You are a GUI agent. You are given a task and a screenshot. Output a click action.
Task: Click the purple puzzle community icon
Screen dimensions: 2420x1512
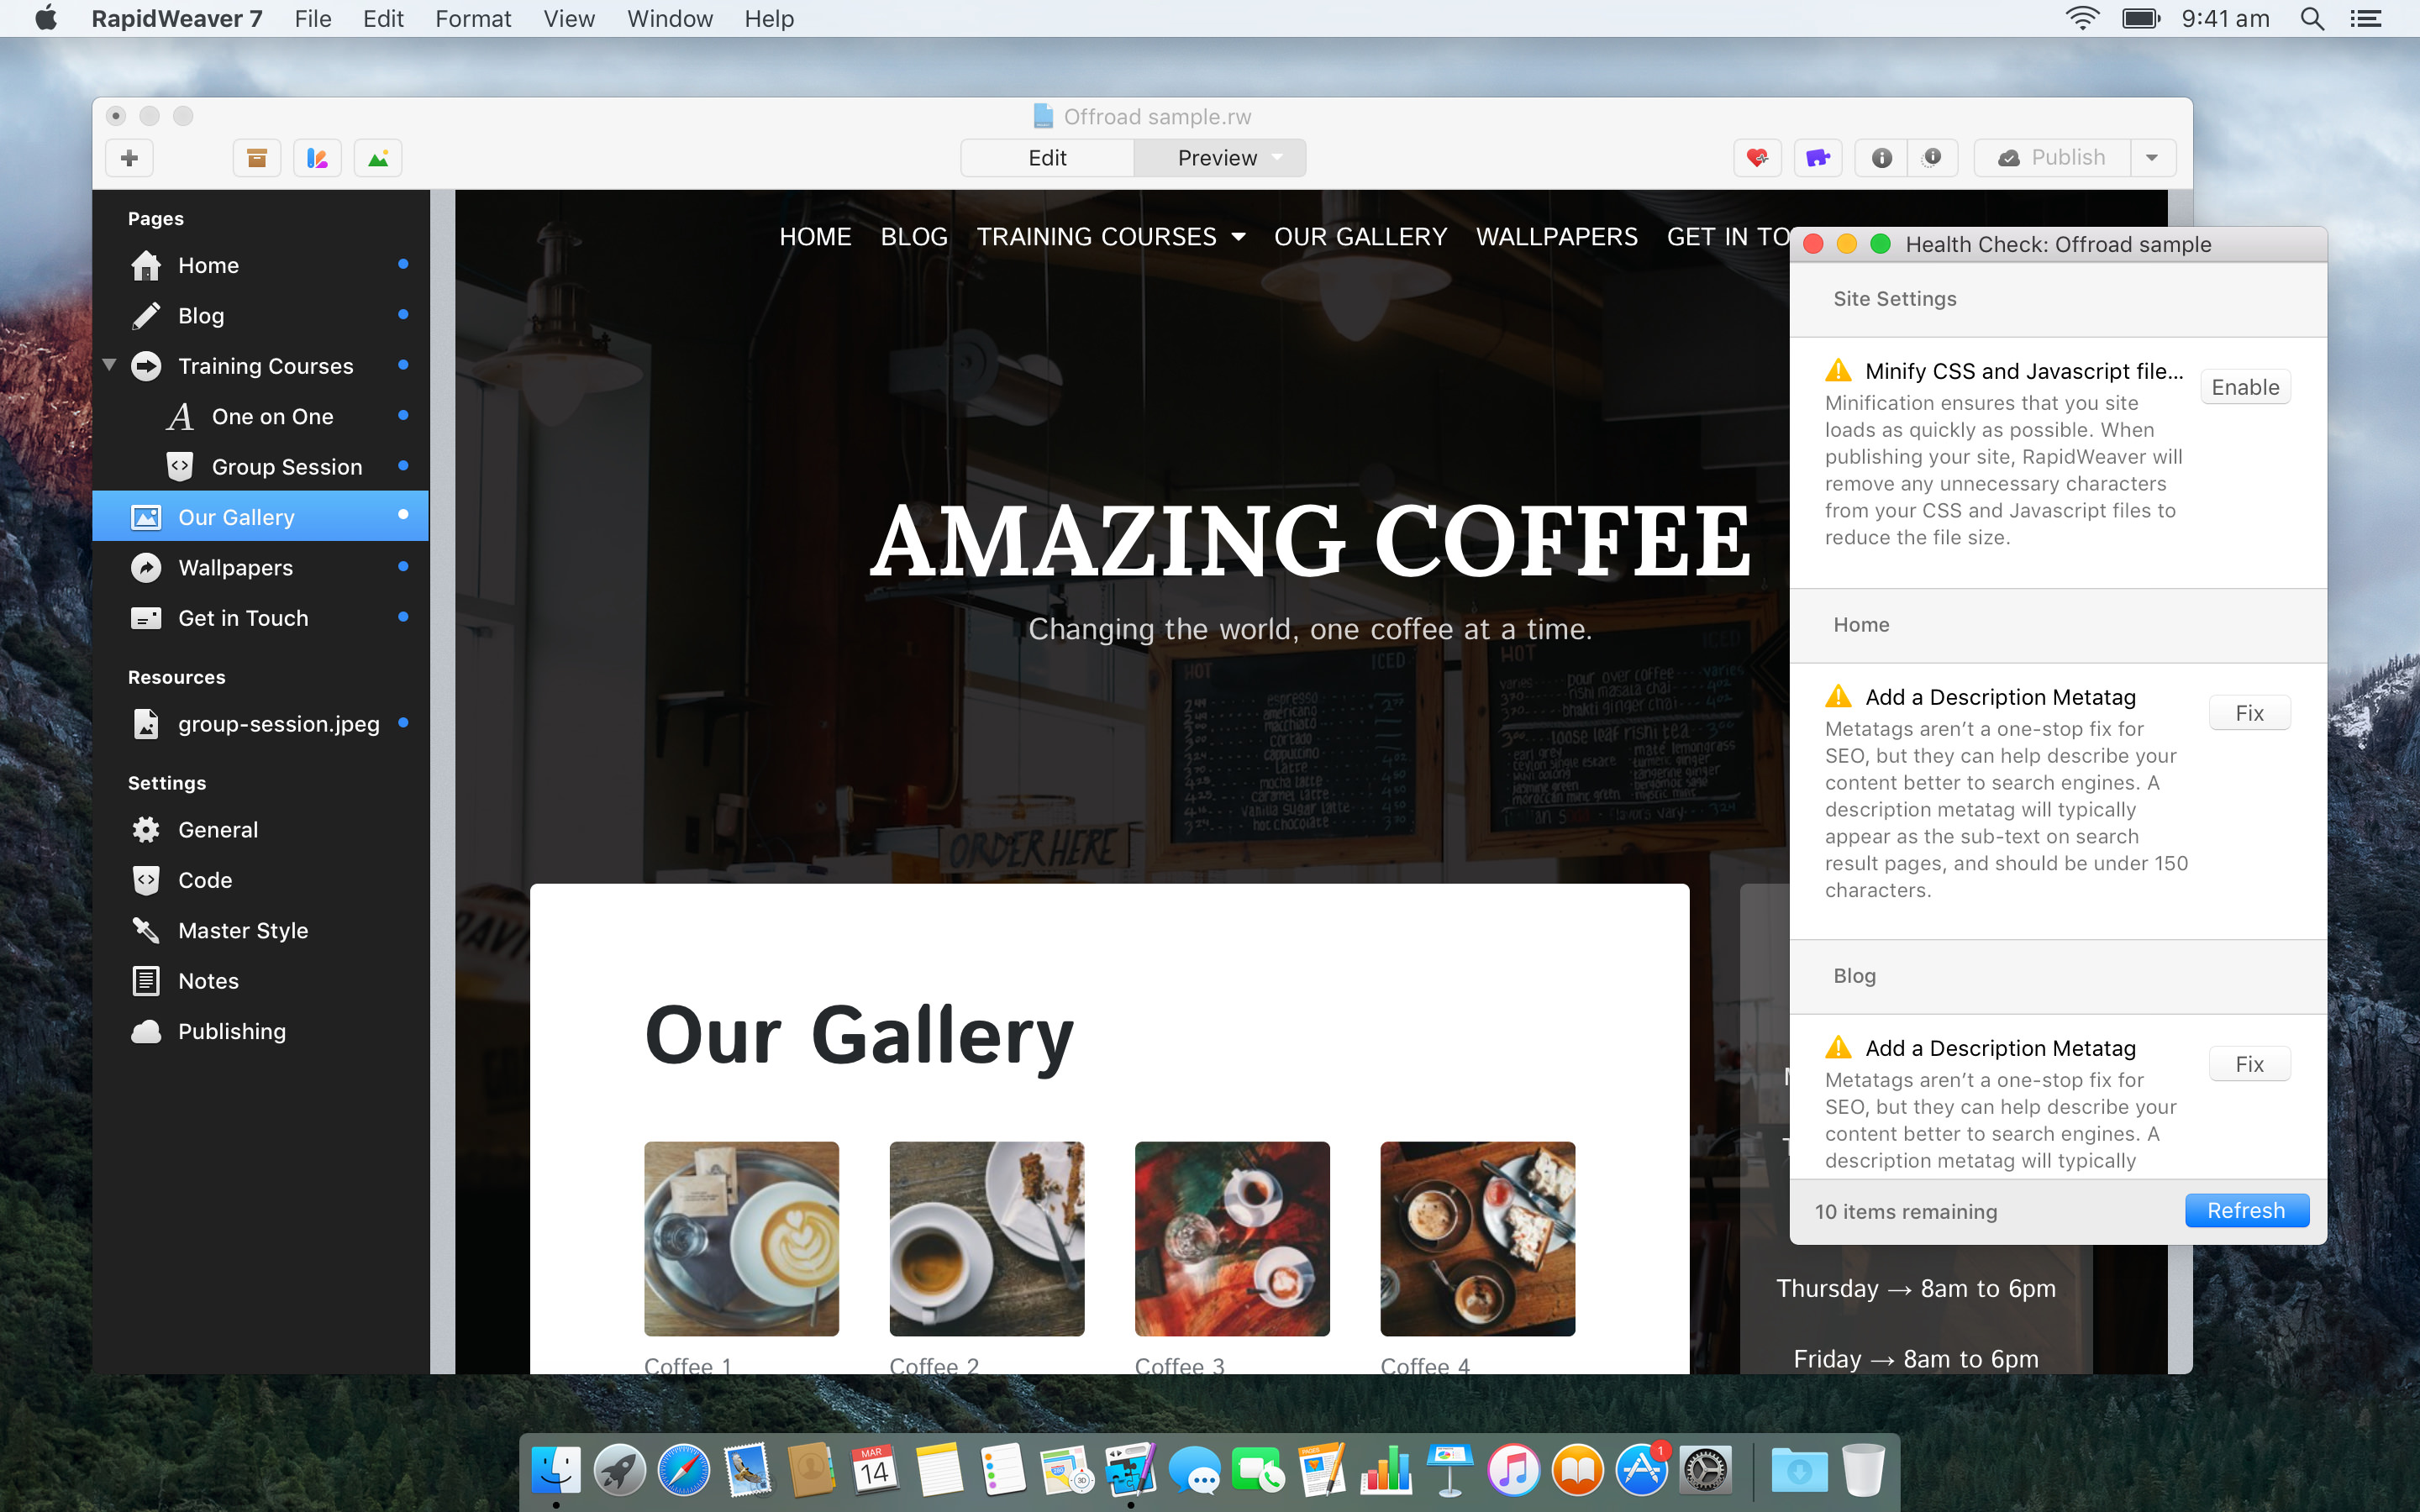pyautogui.click(x=1818, y=158)
